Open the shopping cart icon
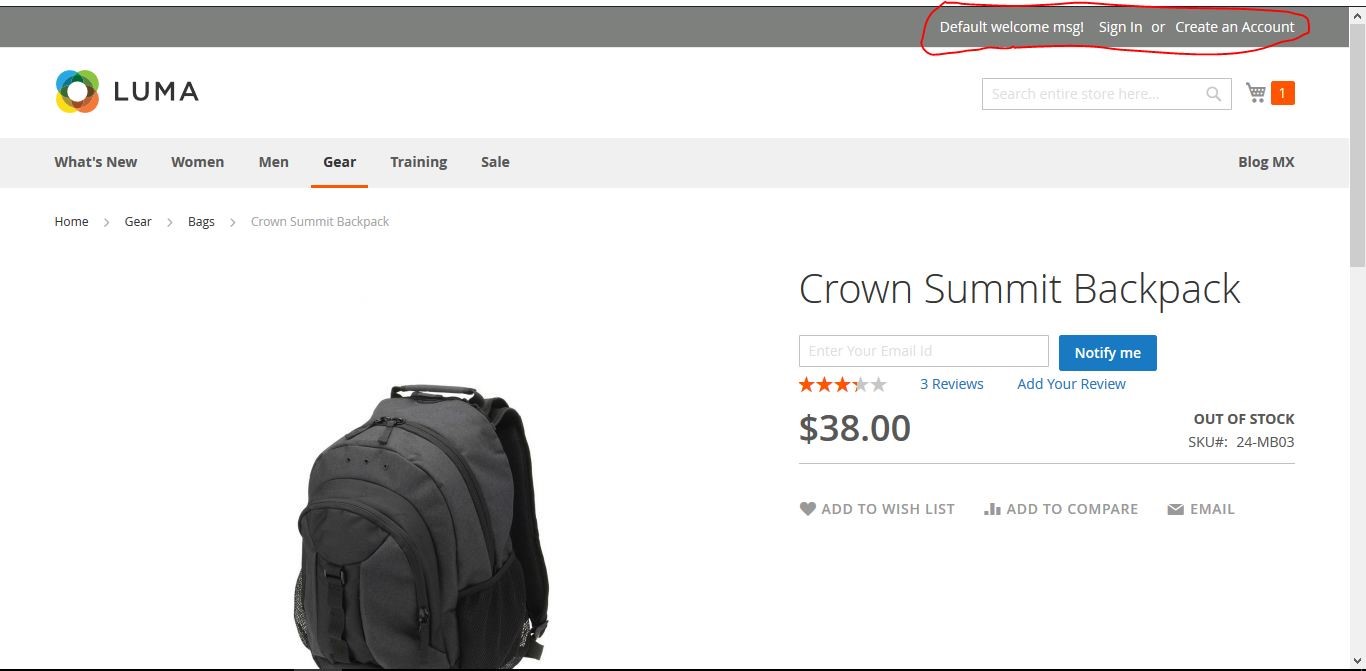This screenshot has width=1366, height=671. (1256, 93)
